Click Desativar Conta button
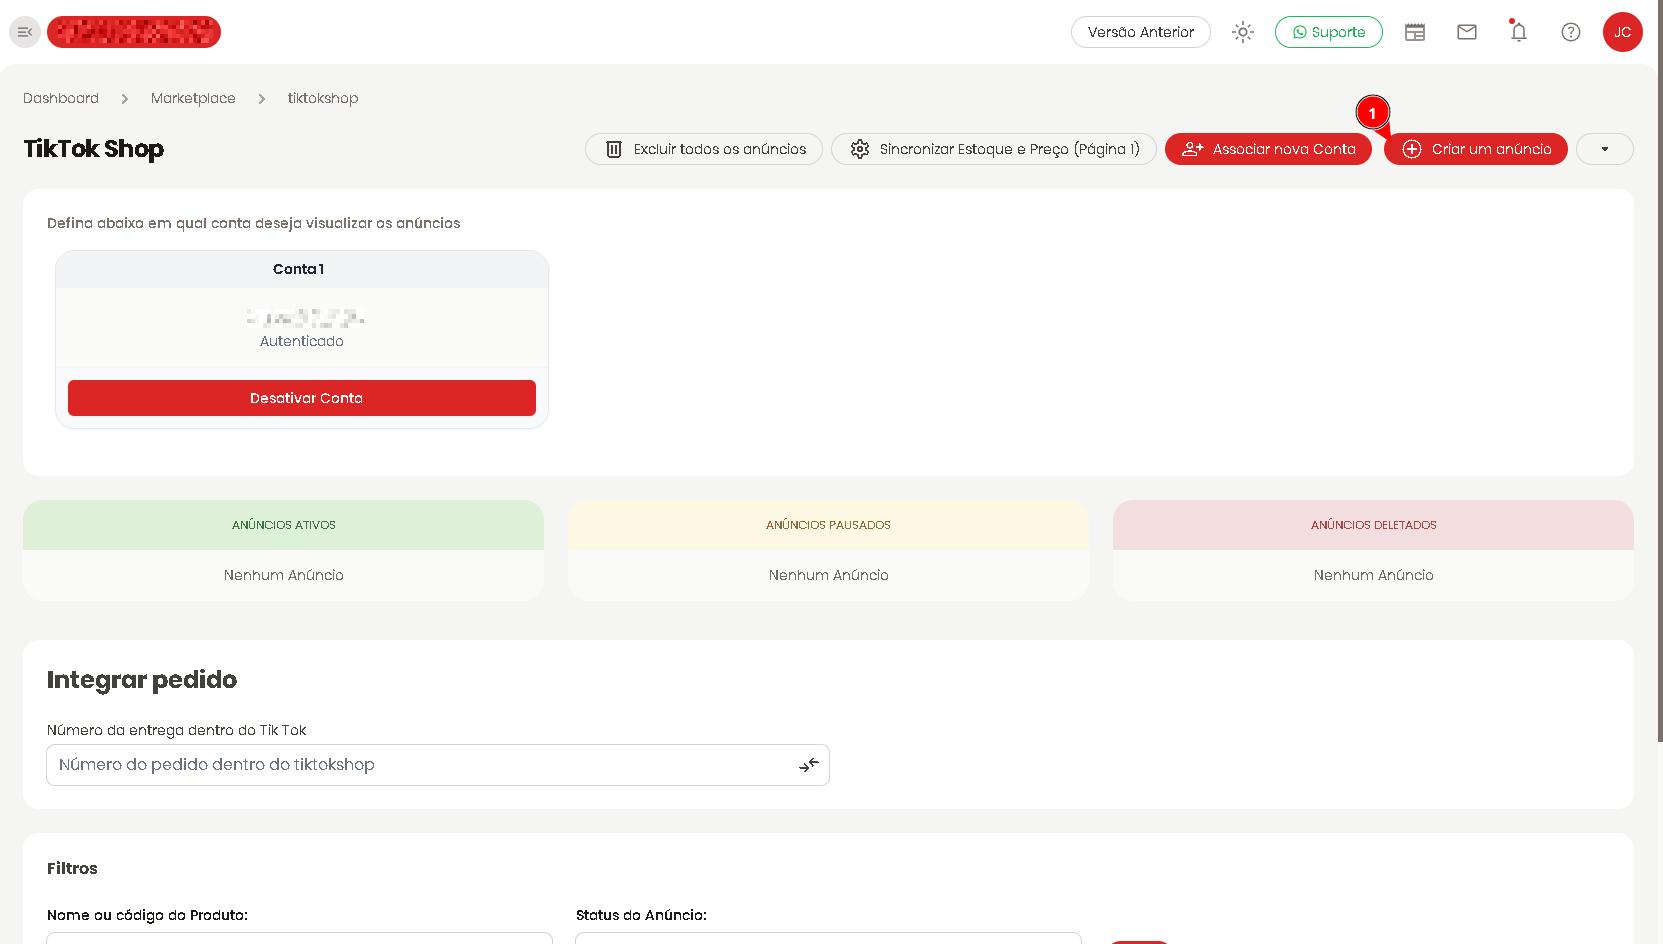 click(x=302, y=398)
